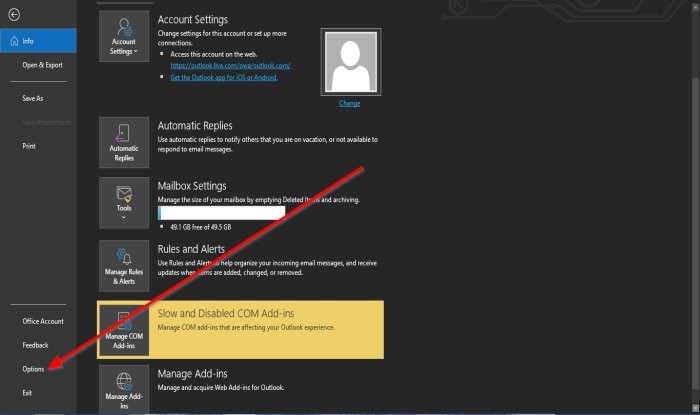Open the Feedback section
This screenshot has height=415, width=700.
(35, 345)
